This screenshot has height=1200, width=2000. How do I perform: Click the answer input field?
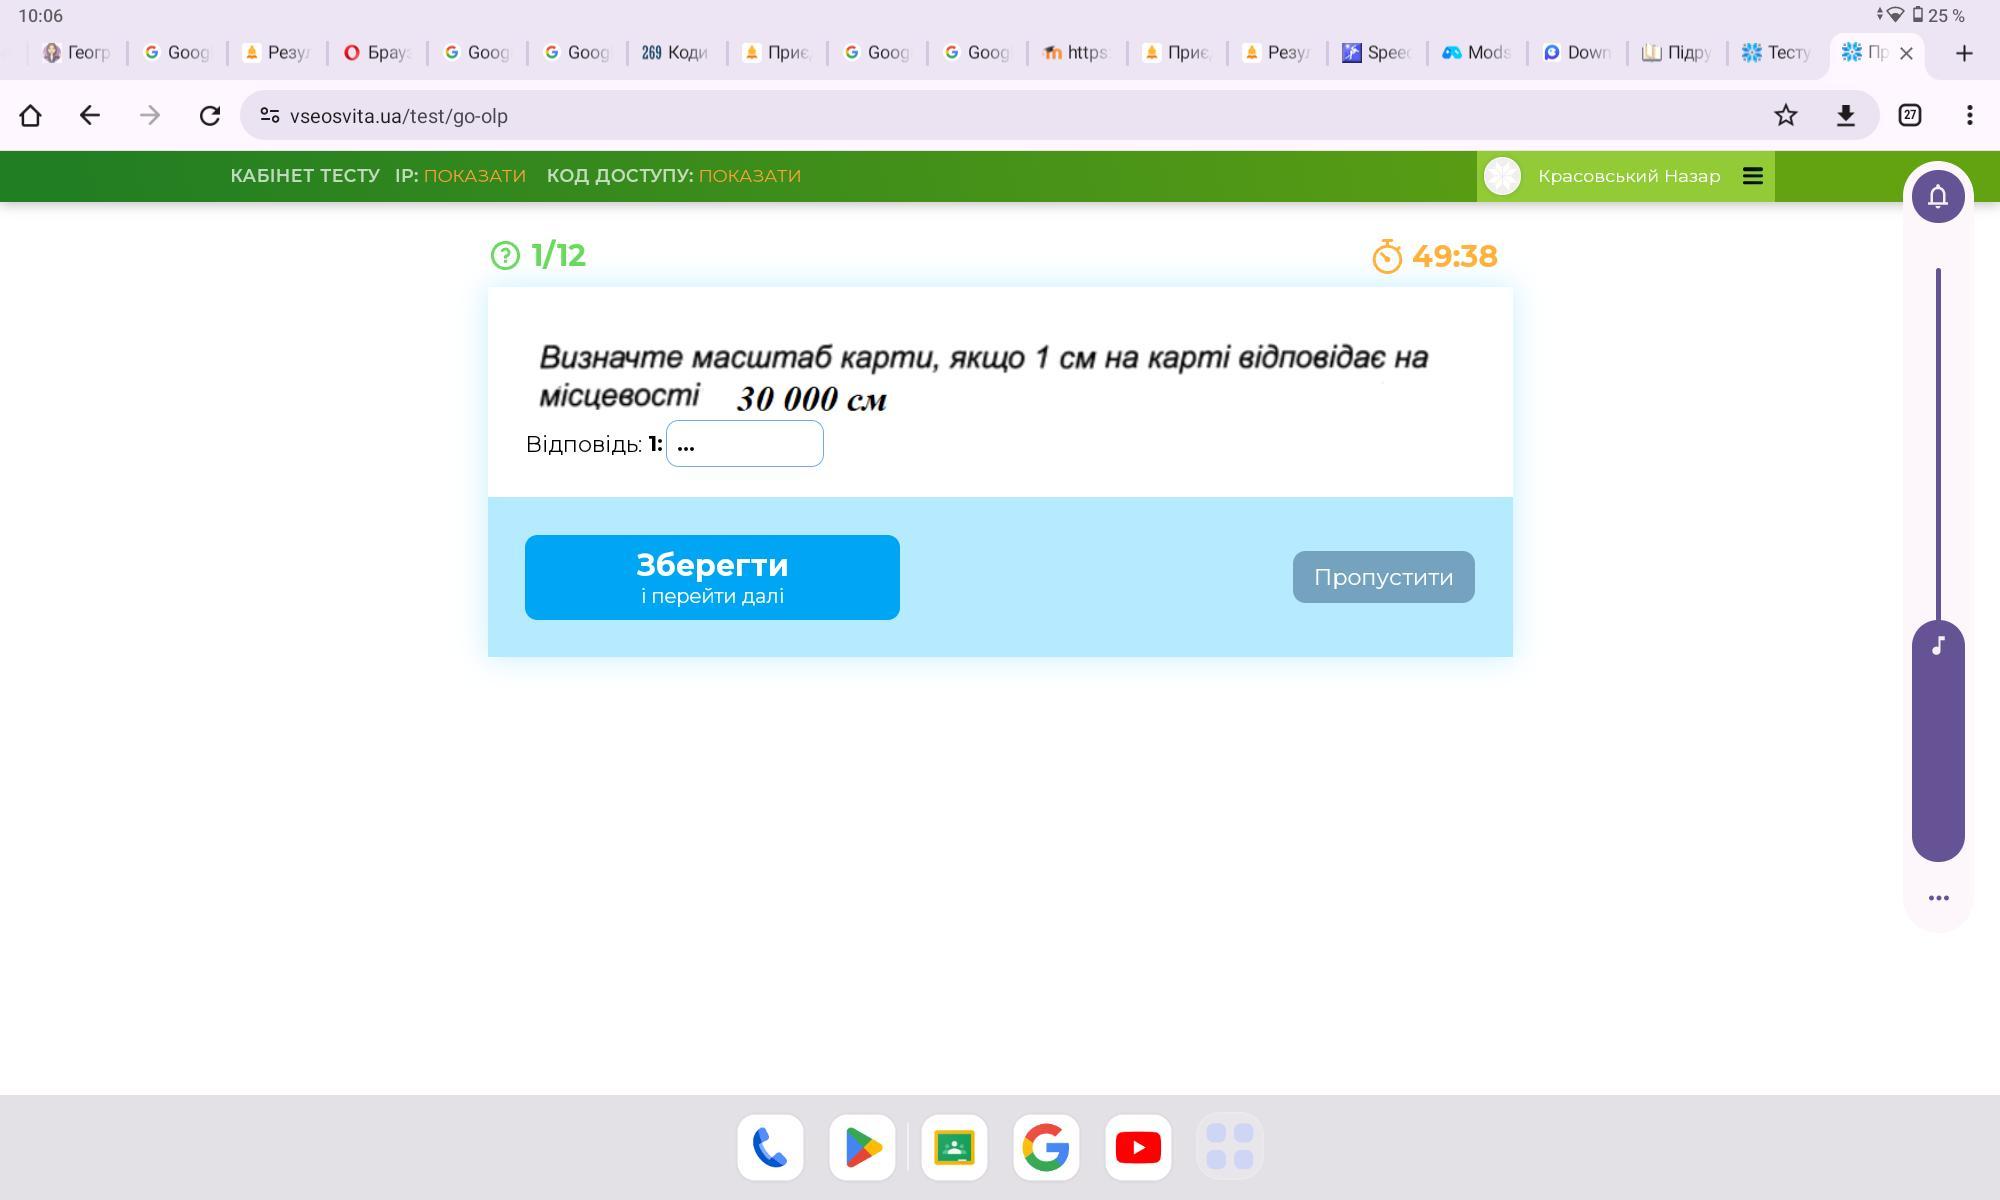pyautogui.click(x=744, y=444)
